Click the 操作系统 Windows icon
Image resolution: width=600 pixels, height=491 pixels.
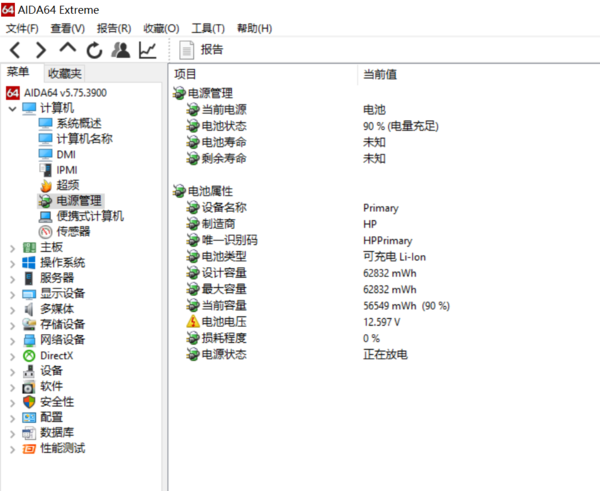pyautogui.click(x=29, y=263)
